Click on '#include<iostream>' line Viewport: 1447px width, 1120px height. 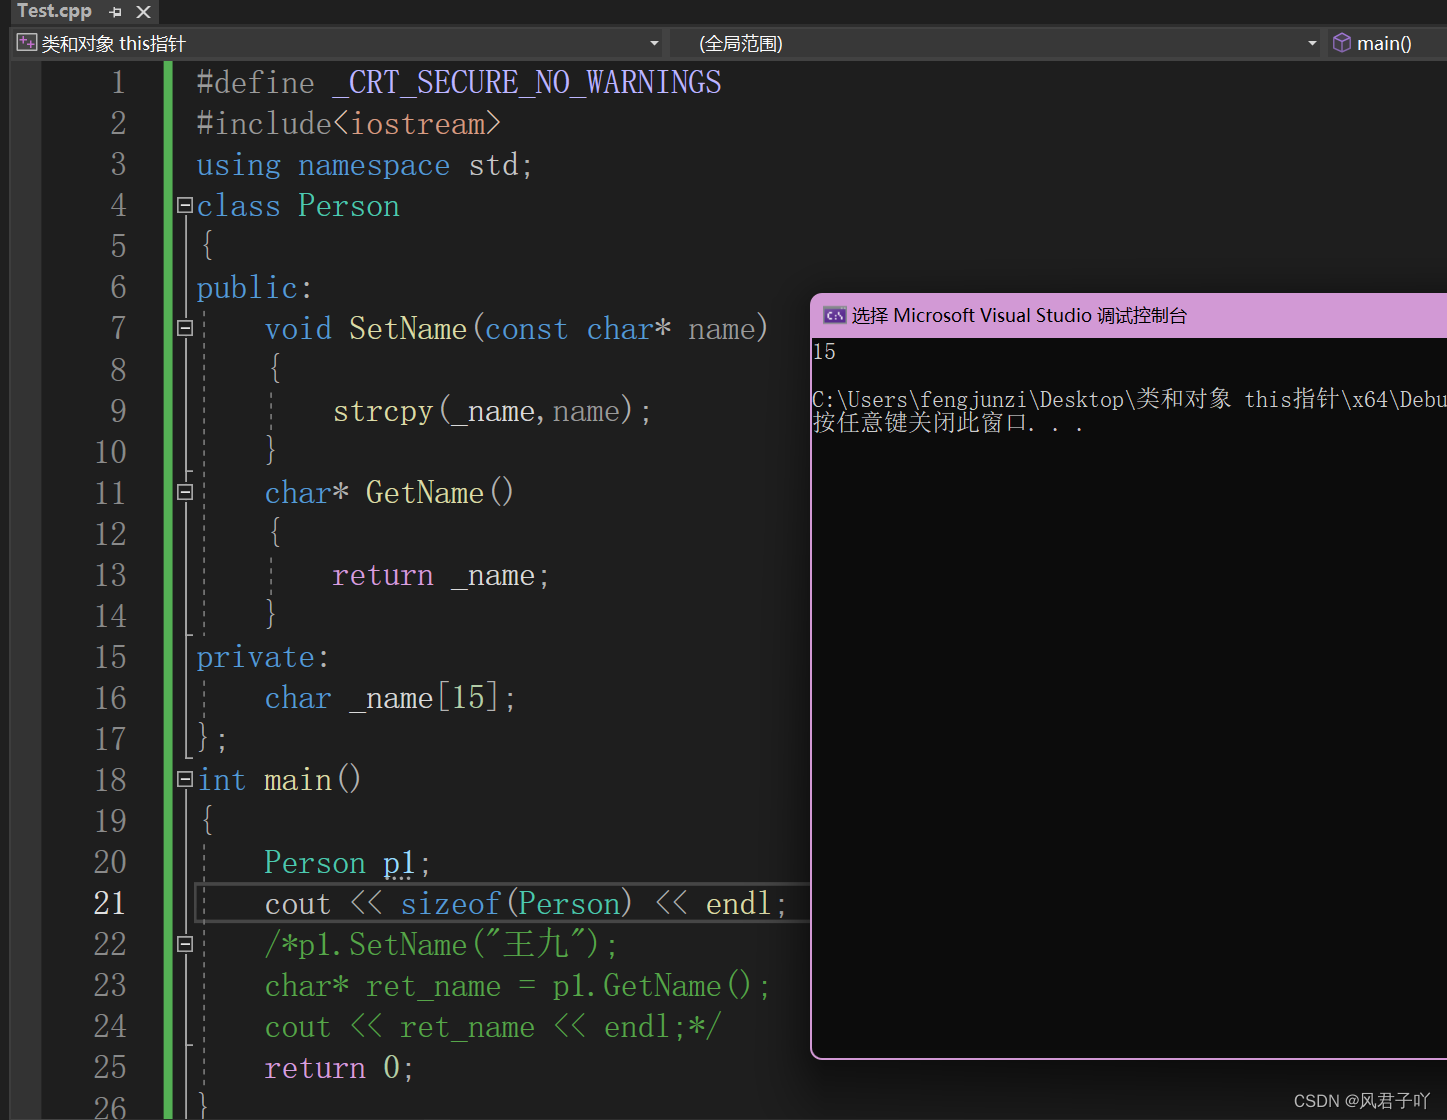(x=348, y=124)
